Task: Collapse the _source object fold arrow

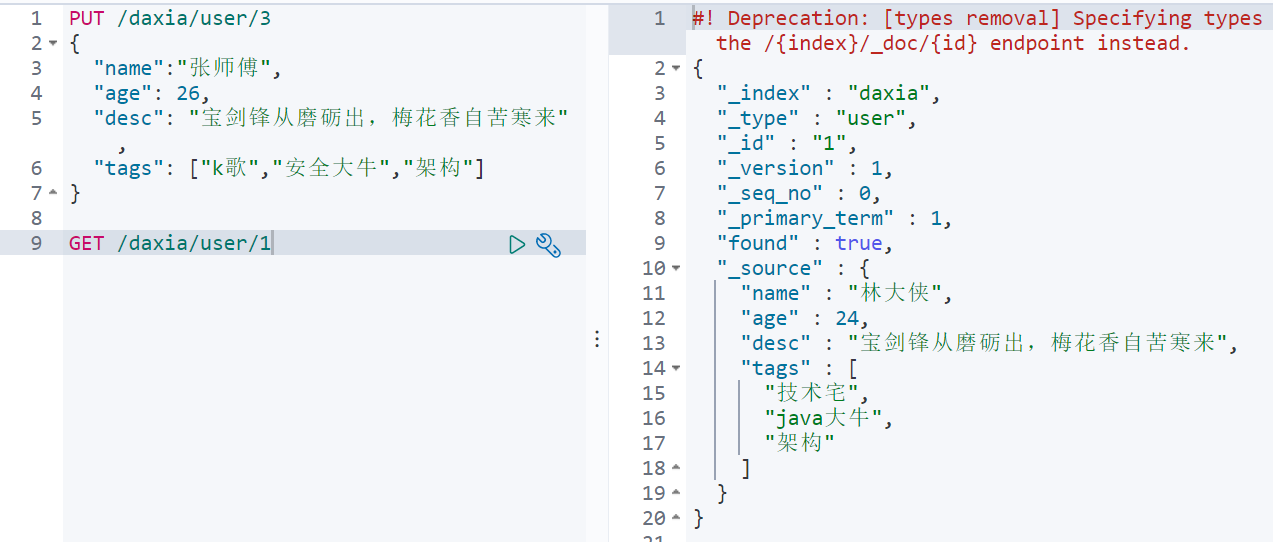Action: coord(676,269)
